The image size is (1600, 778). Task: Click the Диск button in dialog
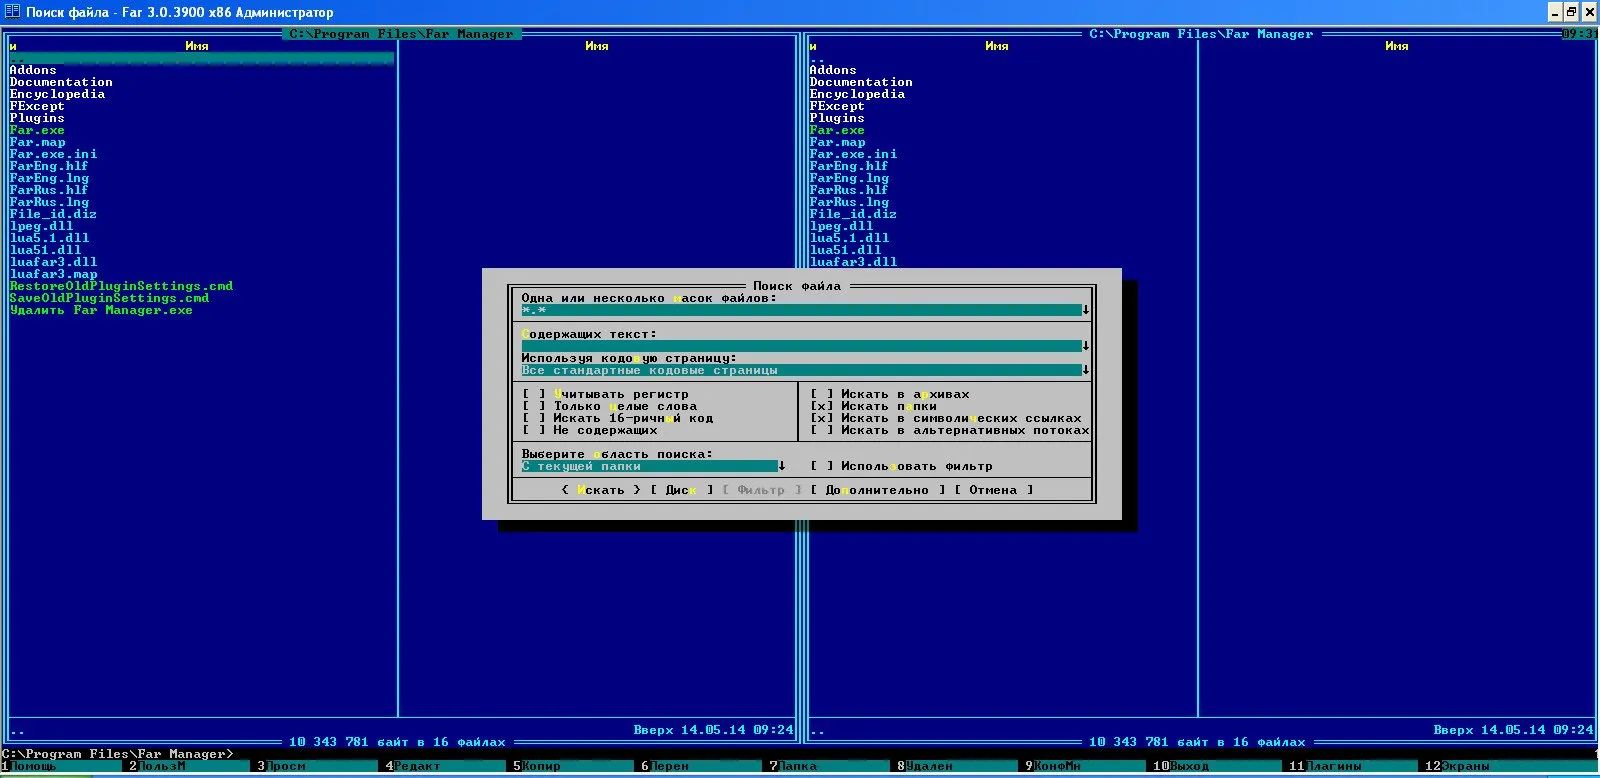tap(681, 490)
